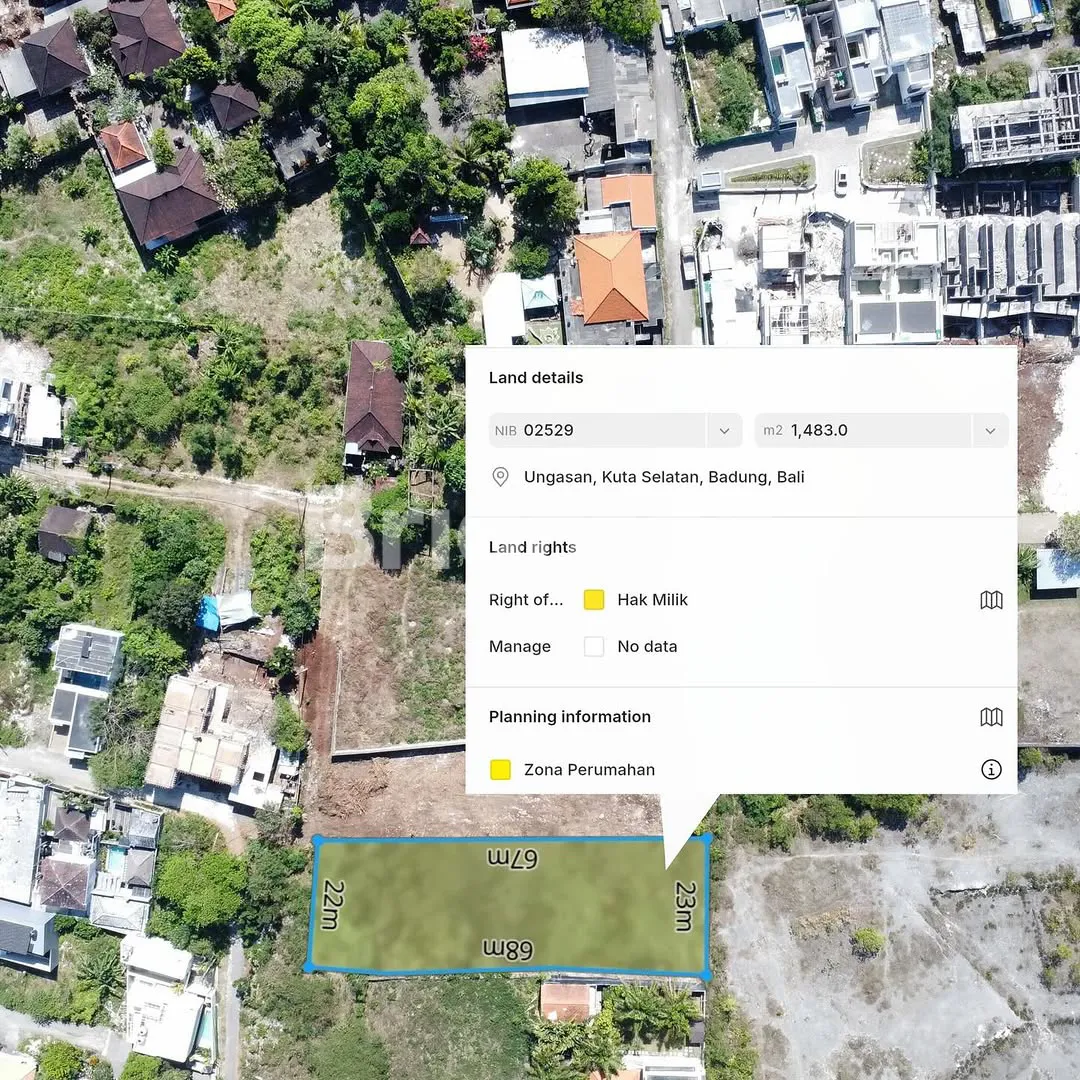Click the Ungasan, Kuta Selatan address text
Viewport: 1080px width, 1080px height.
[x=664, y=477]
